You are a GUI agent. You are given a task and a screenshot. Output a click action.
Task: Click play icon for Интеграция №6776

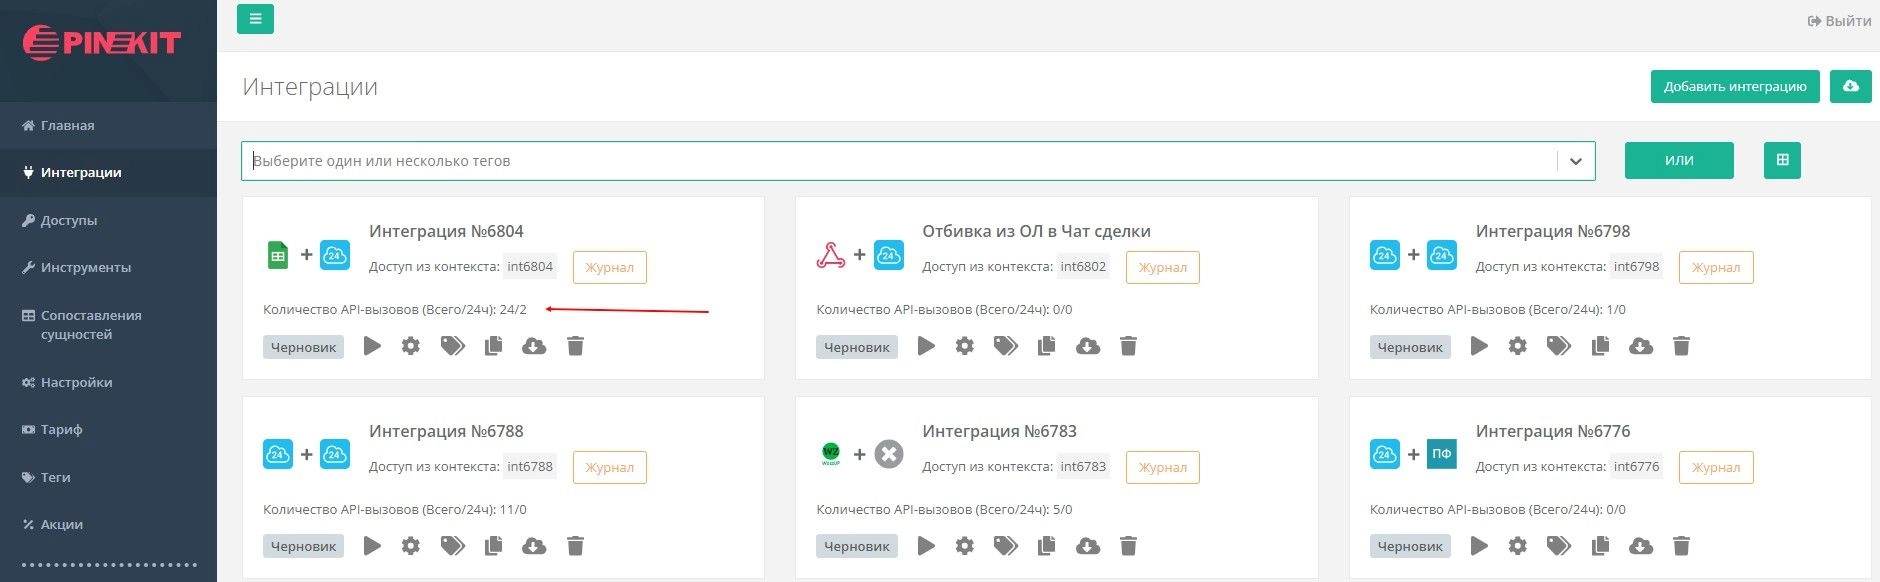coord(1479,546)
